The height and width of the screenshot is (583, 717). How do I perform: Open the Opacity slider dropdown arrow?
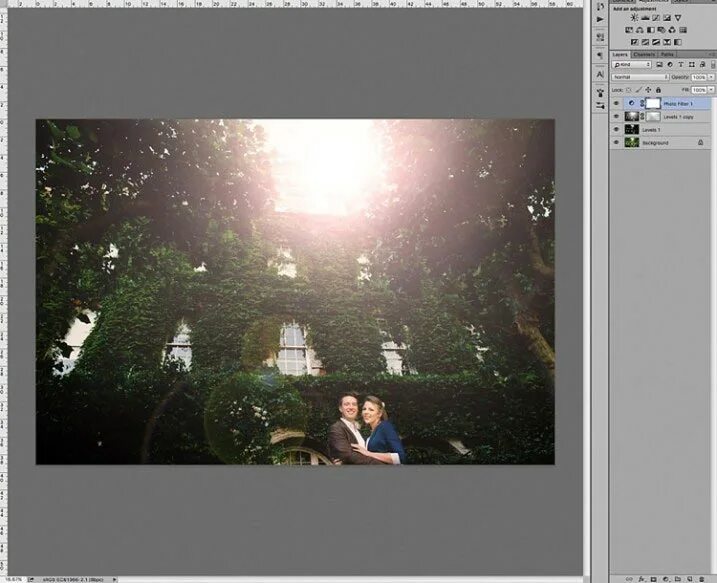pos(711,77)
